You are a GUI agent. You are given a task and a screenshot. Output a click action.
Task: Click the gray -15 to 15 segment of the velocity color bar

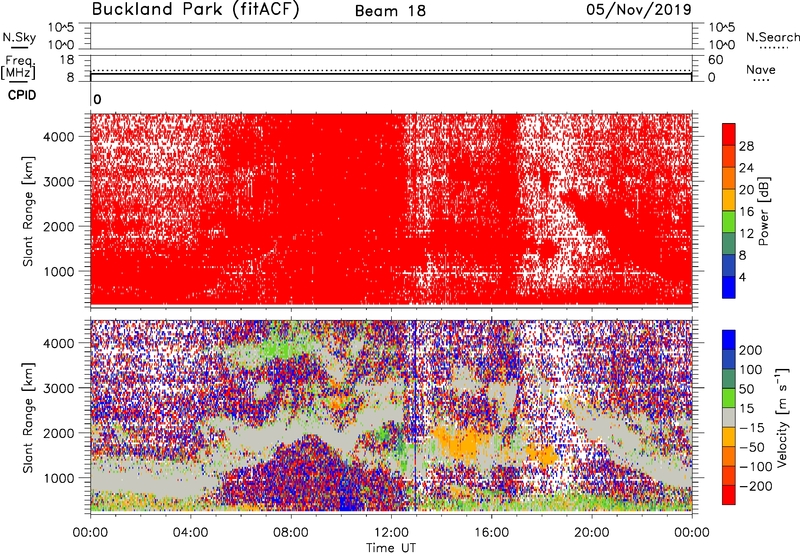click(x=728, y=417)
